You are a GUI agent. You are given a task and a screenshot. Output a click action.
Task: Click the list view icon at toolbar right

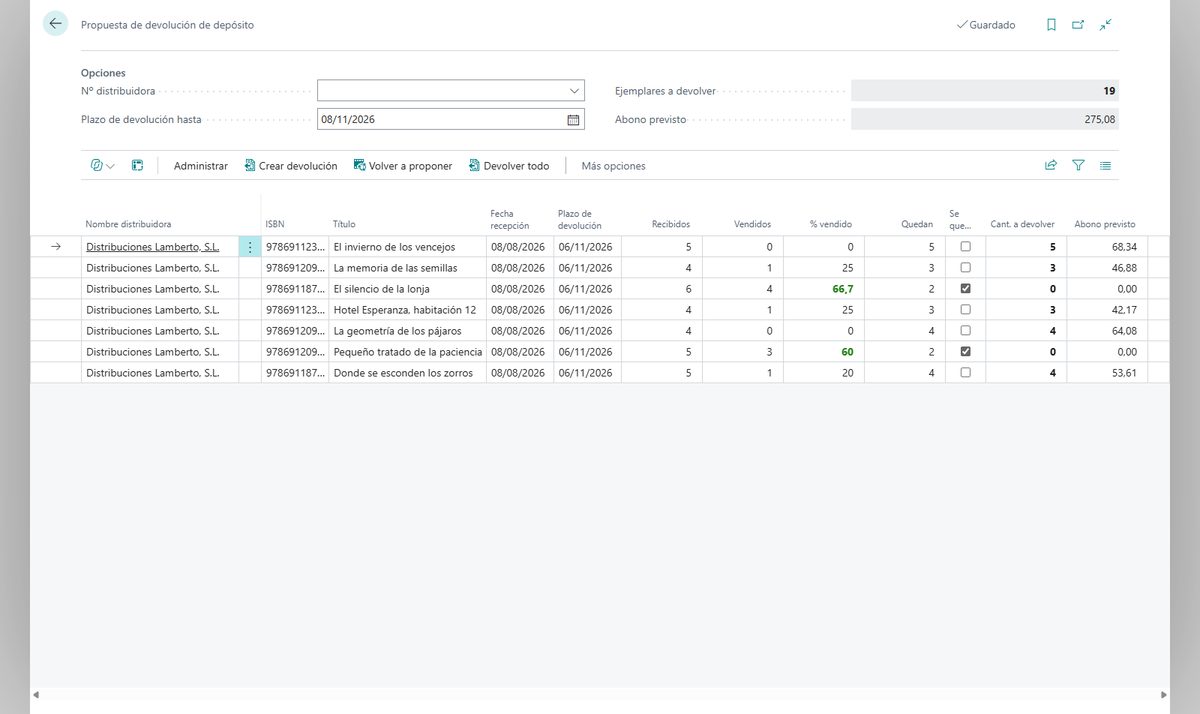(1105, 166)
